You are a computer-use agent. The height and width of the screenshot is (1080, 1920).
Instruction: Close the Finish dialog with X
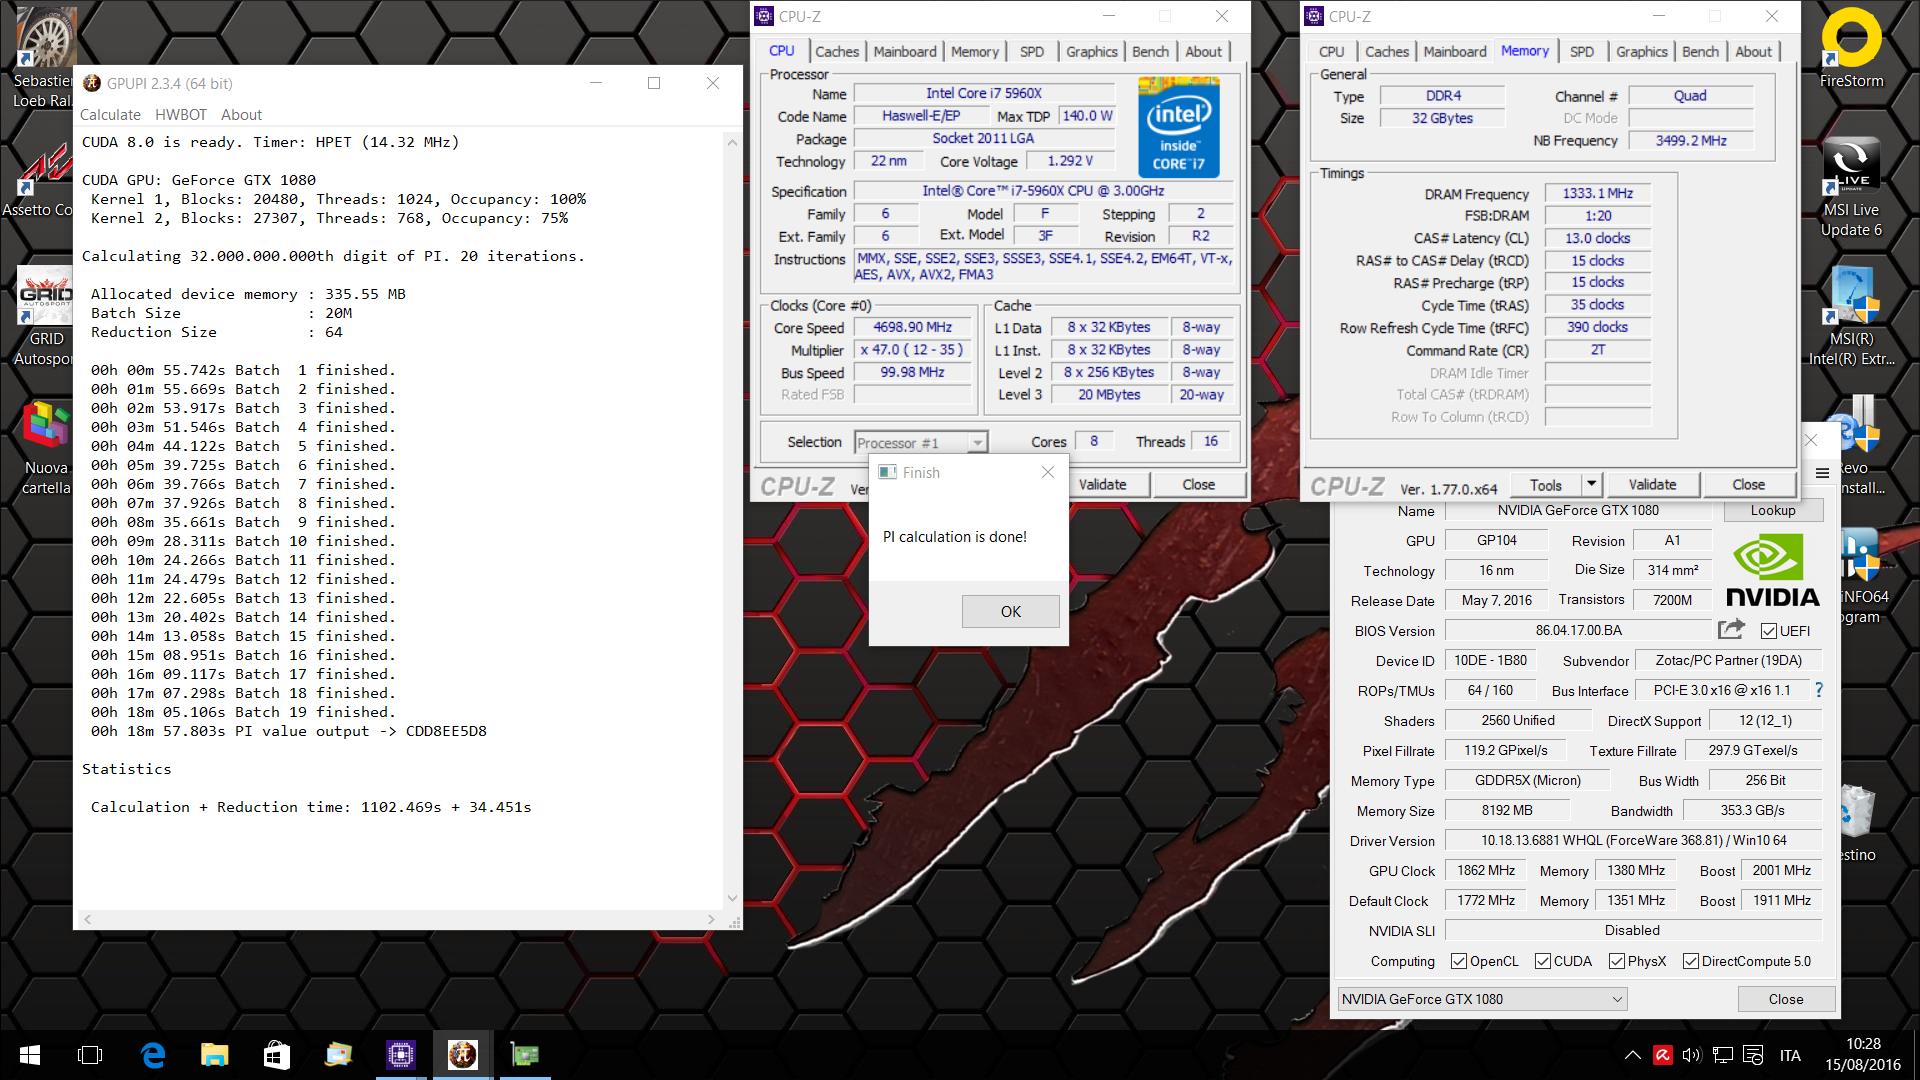[x=1047, y=472]
